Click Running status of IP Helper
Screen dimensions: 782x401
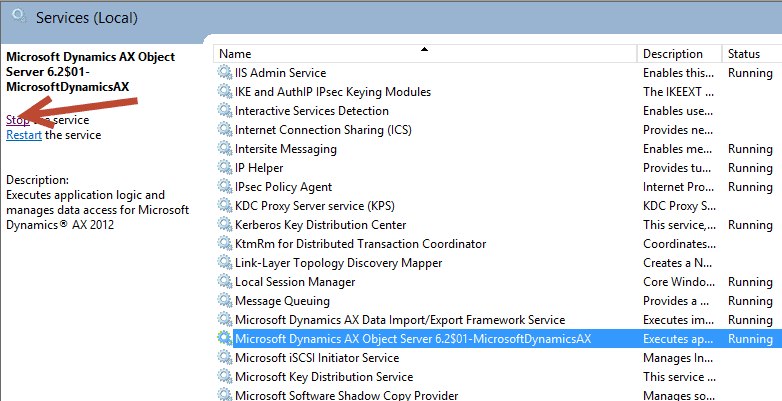tap(750, 168)
